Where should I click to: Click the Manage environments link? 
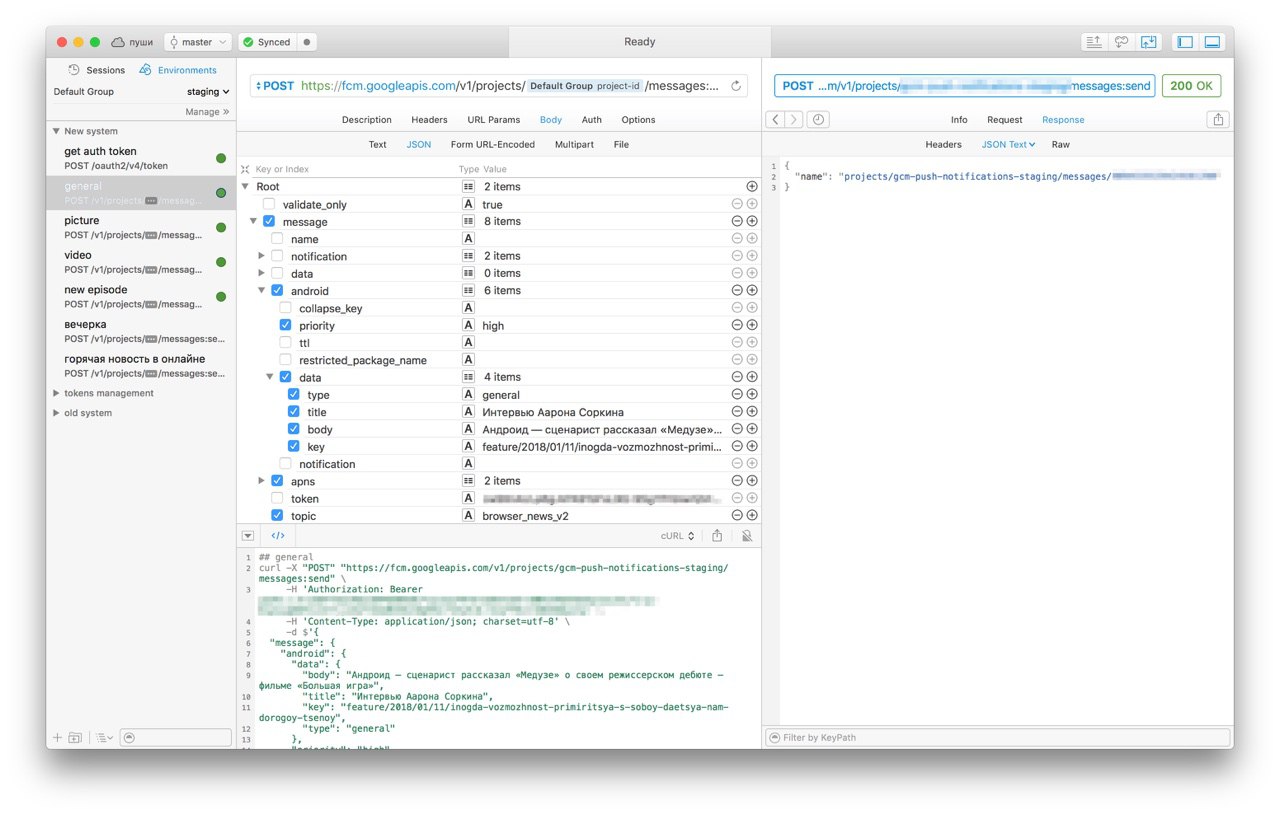[206, 112]
